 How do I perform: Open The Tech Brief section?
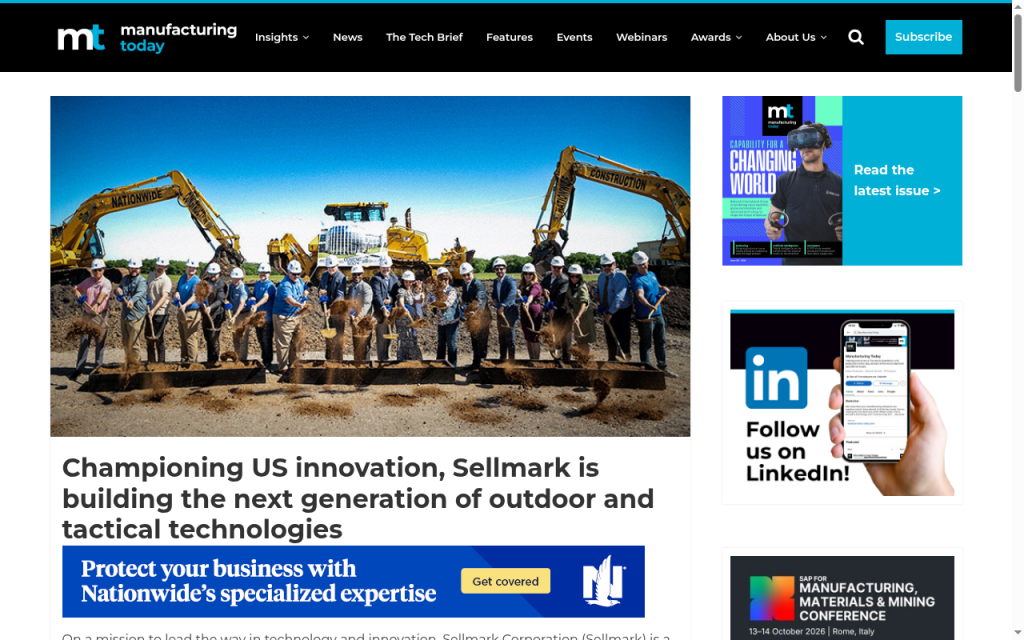click(x=424, y=37)
